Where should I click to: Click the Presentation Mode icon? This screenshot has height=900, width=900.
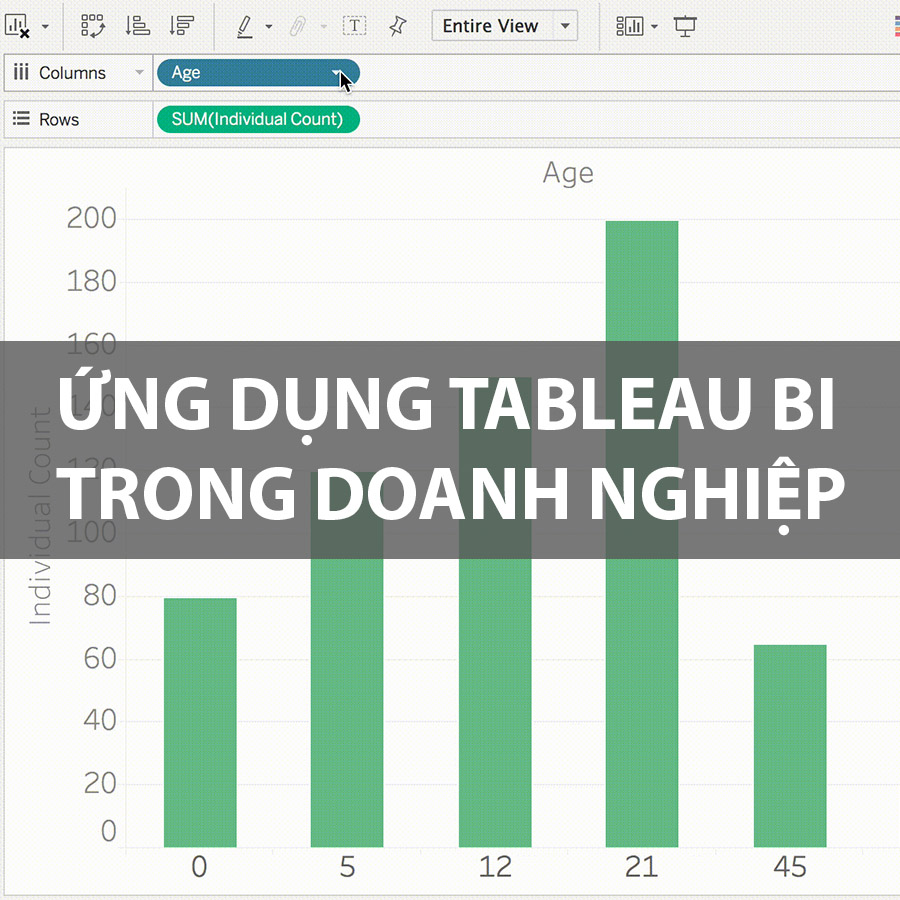(685, 26)
